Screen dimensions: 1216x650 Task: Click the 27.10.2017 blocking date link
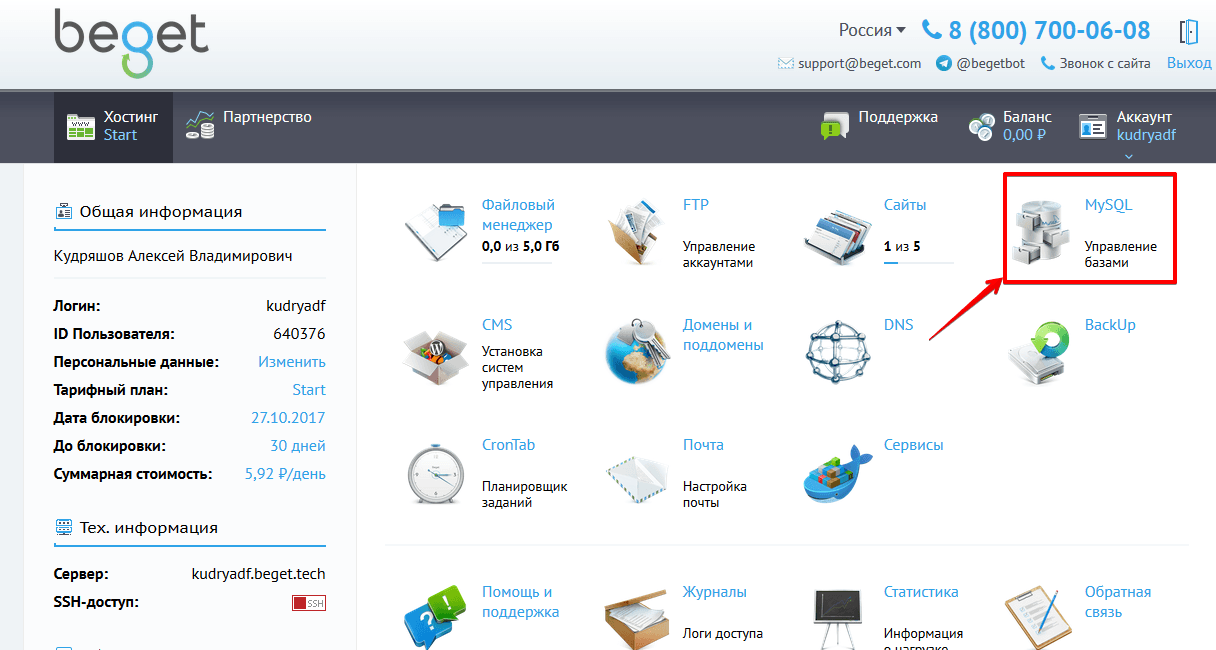coord(288,418)
